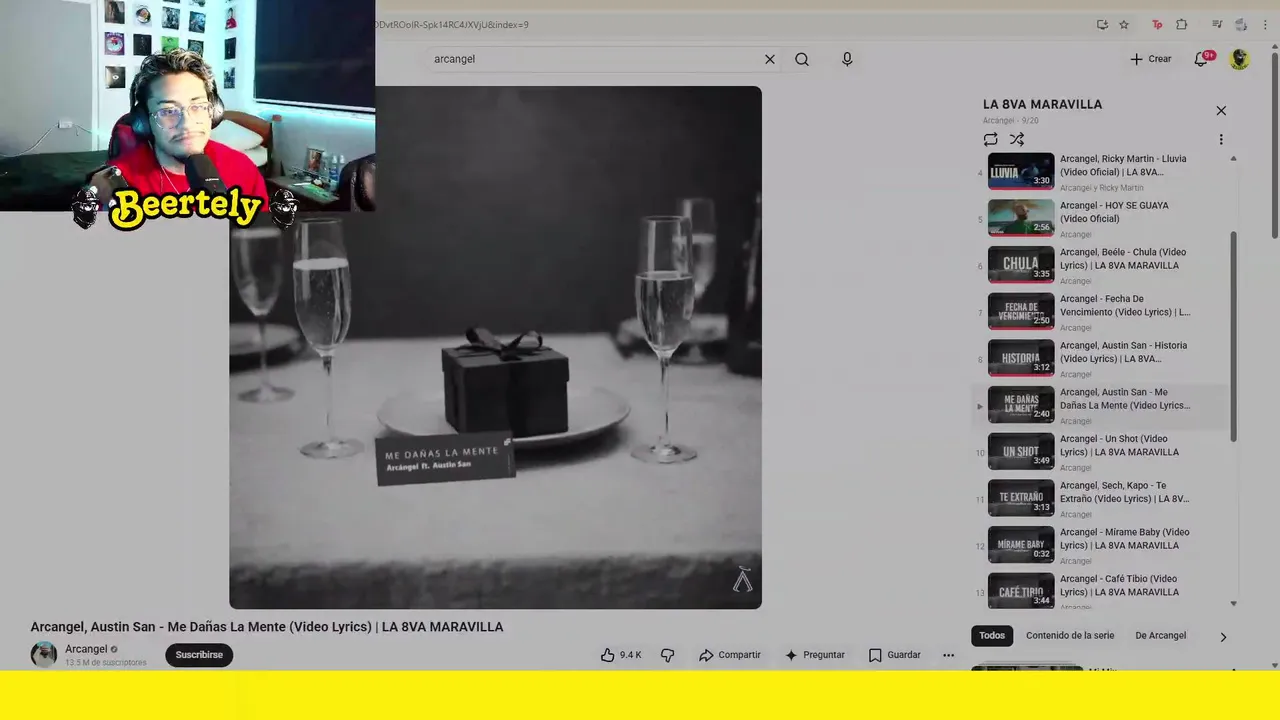The image size is (1280, 720).
Task: Open 'Arcangel, Austin San - Historia' title
Action: tap(1124, 352)
